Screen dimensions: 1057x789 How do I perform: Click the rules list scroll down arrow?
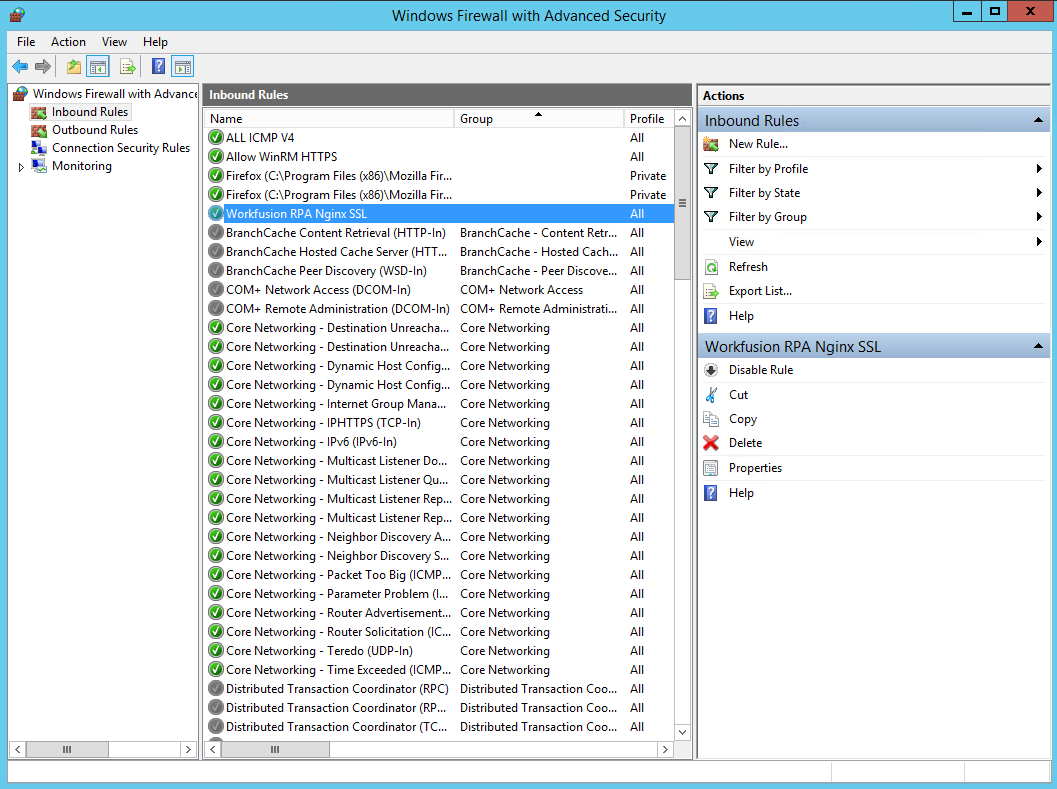[682, 732]
